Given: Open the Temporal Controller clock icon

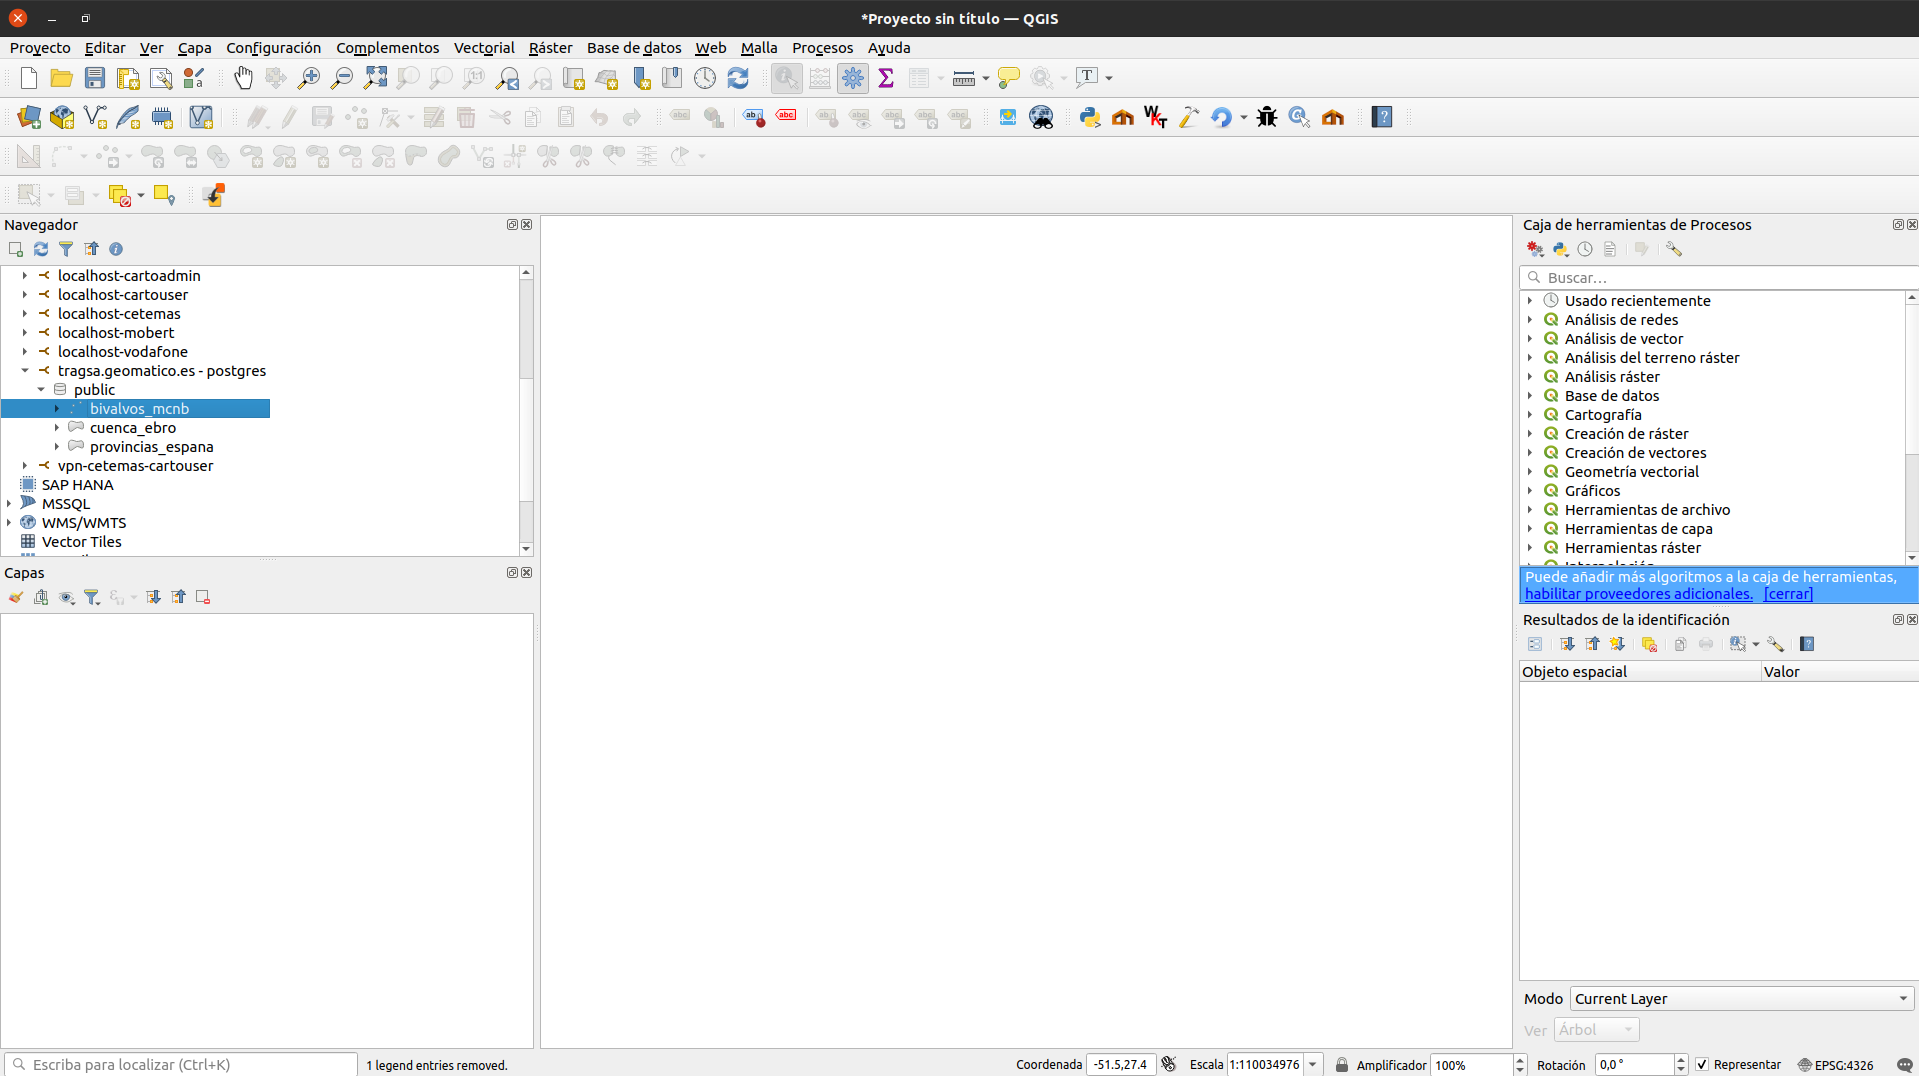Looking at the screenshot, I should point(705,78).
